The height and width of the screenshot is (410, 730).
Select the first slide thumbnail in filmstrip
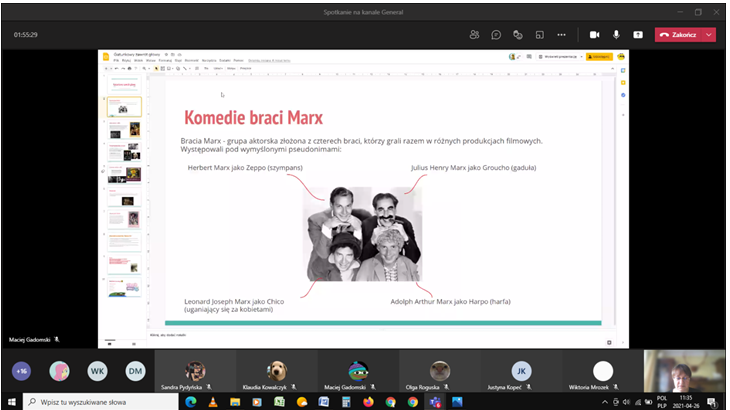pyautogui.click(x=124, y=84)
